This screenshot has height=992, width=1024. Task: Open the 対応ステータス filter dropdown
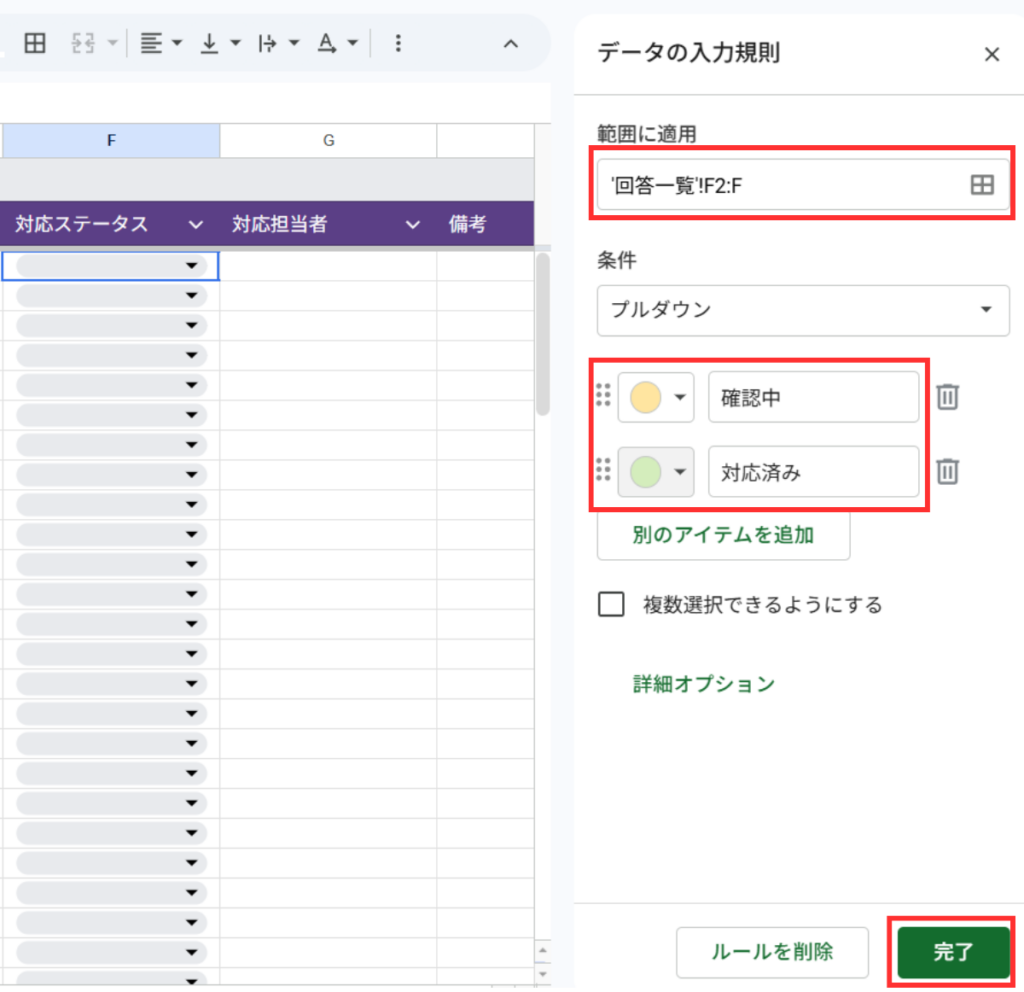[195, 225]
